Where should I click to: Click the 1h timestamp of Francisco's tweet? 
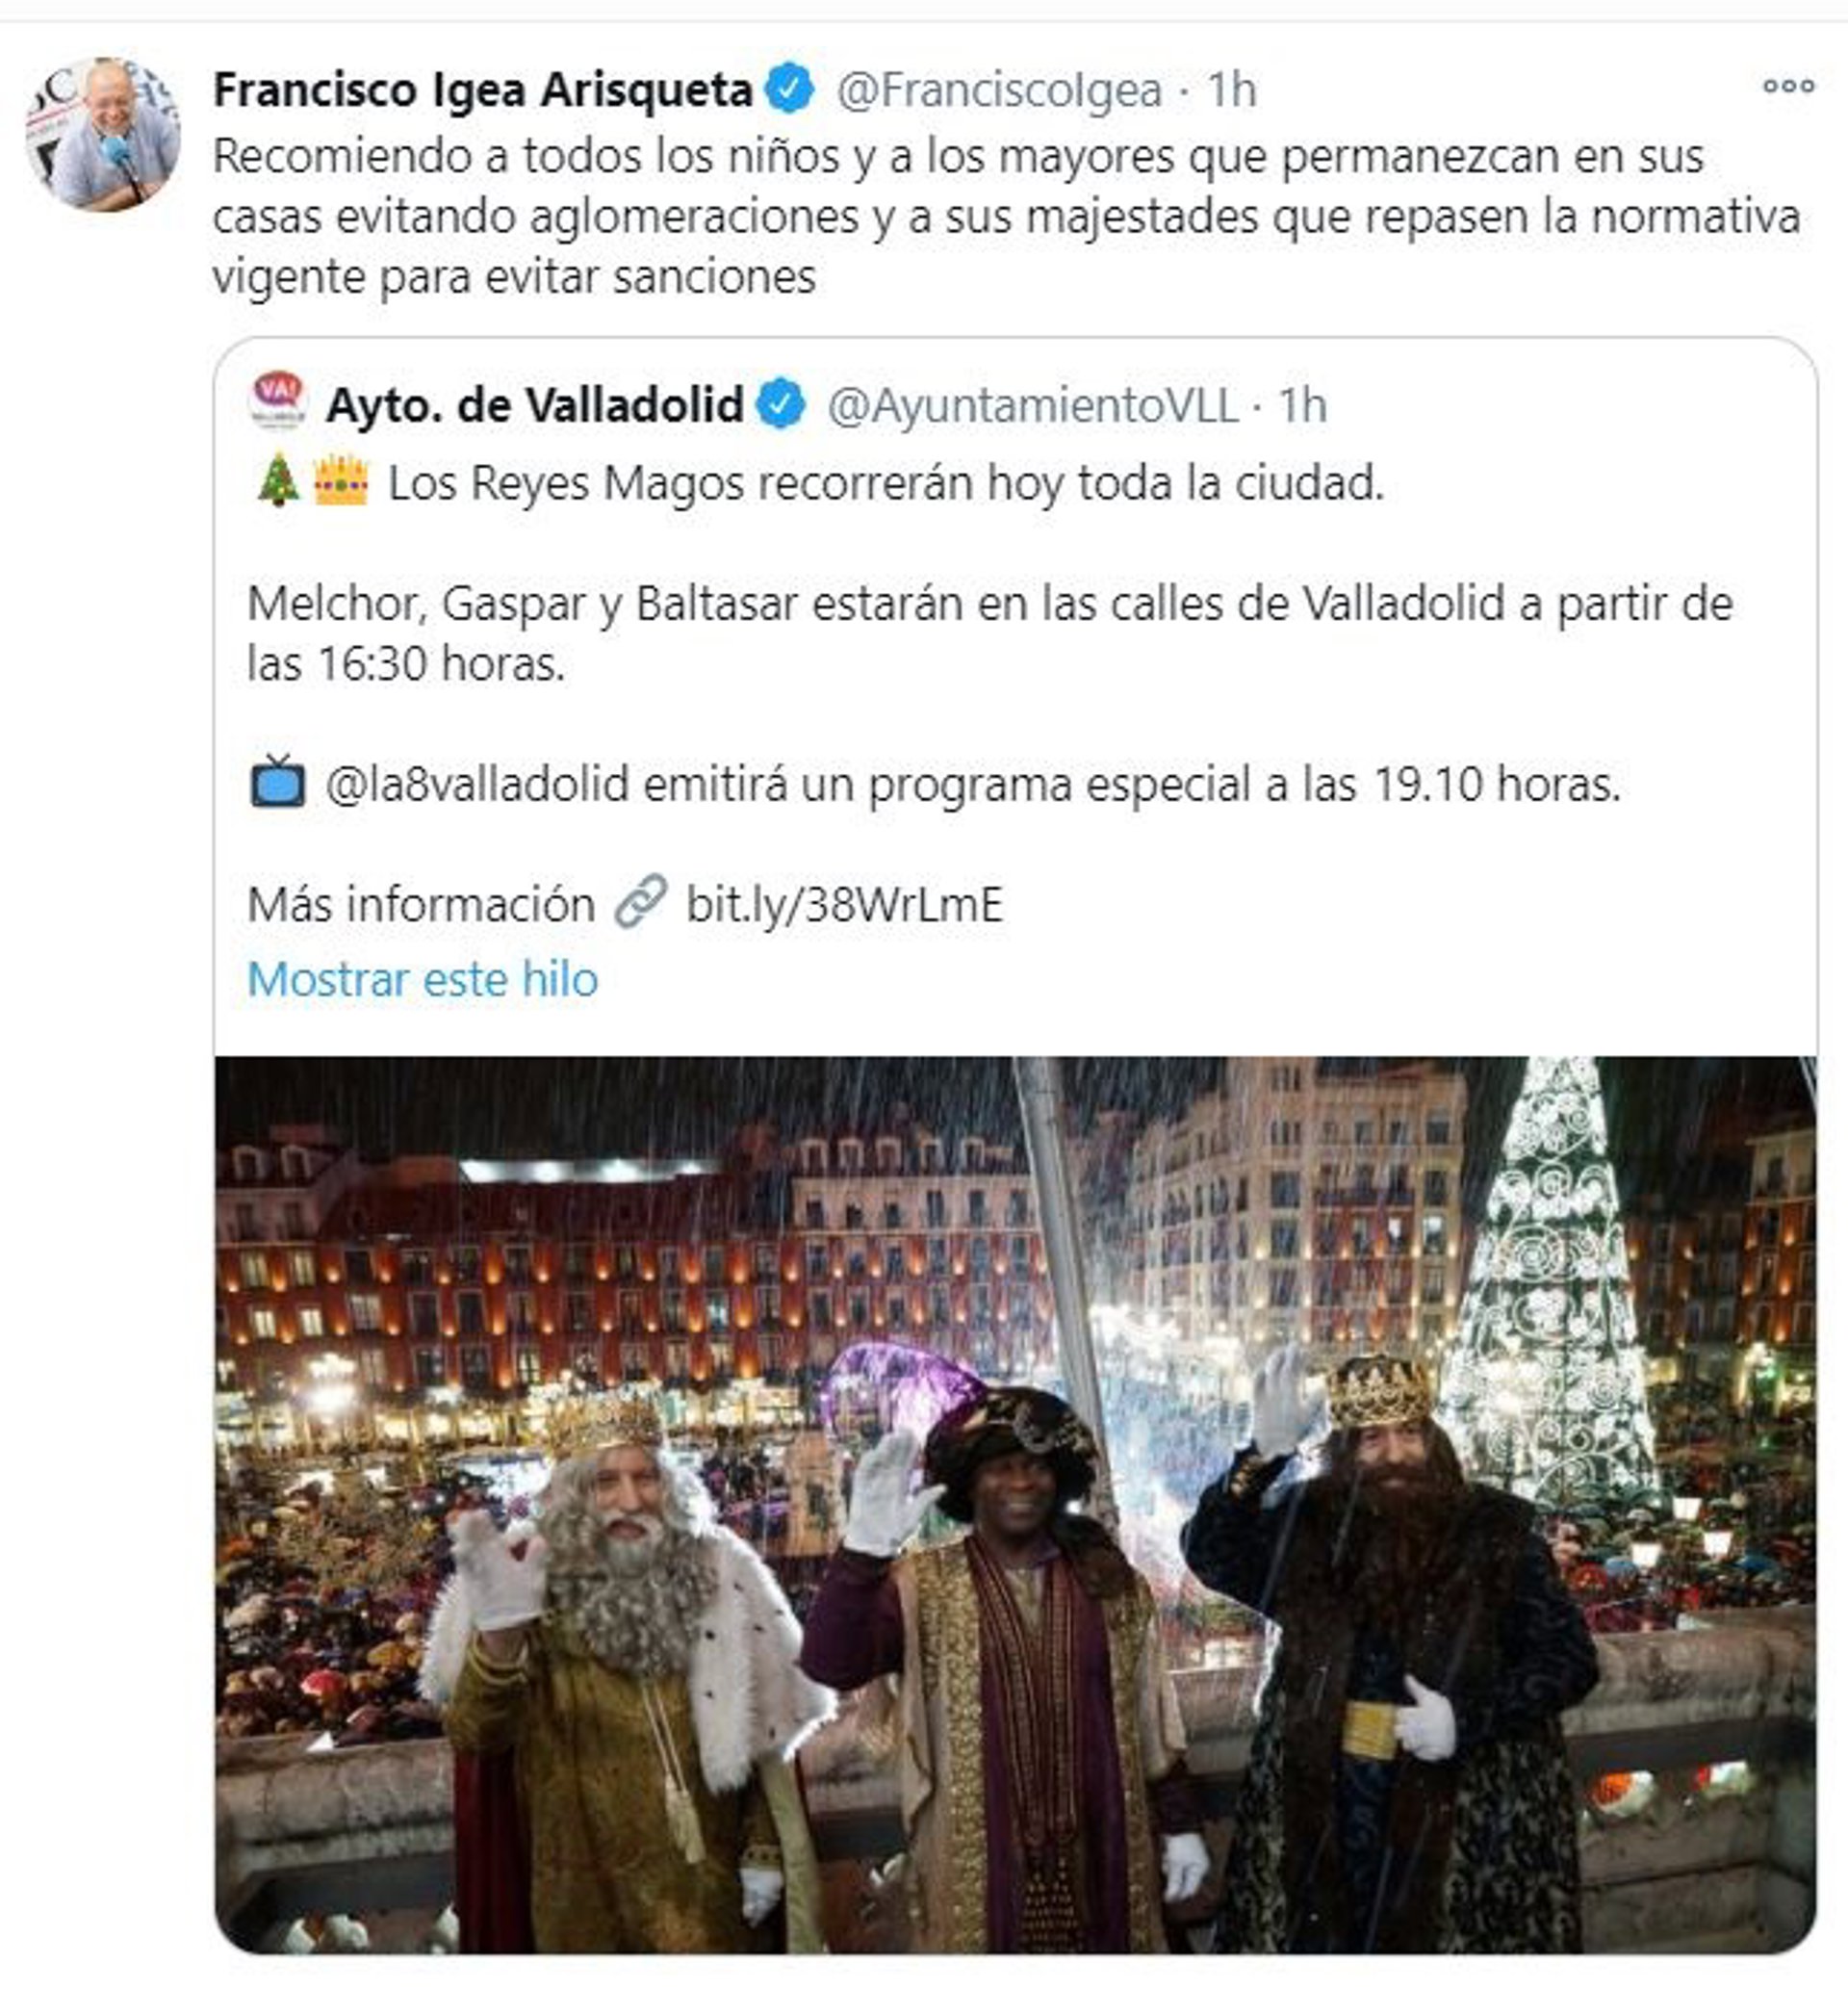point(1232,90)
